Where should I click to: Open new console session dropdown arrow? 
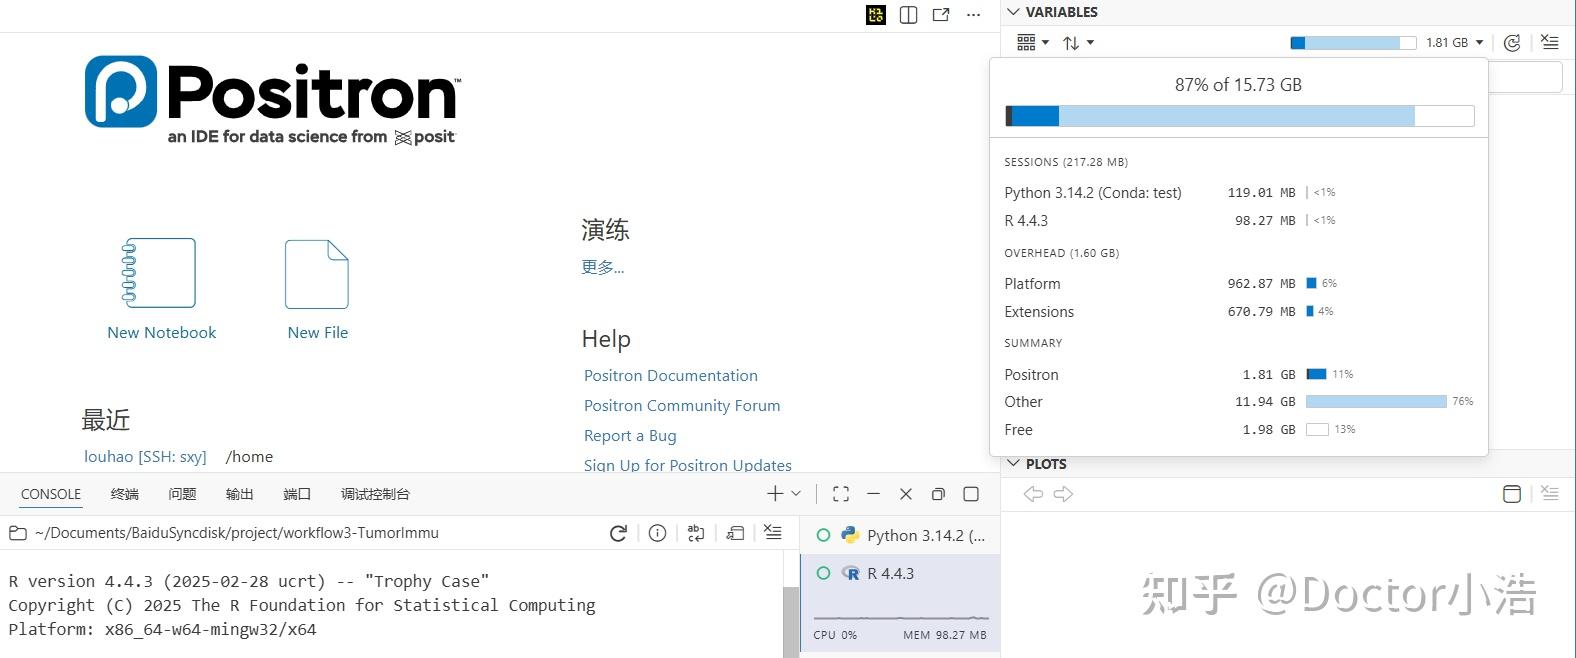pyautogui.click(x=796, y=494)
